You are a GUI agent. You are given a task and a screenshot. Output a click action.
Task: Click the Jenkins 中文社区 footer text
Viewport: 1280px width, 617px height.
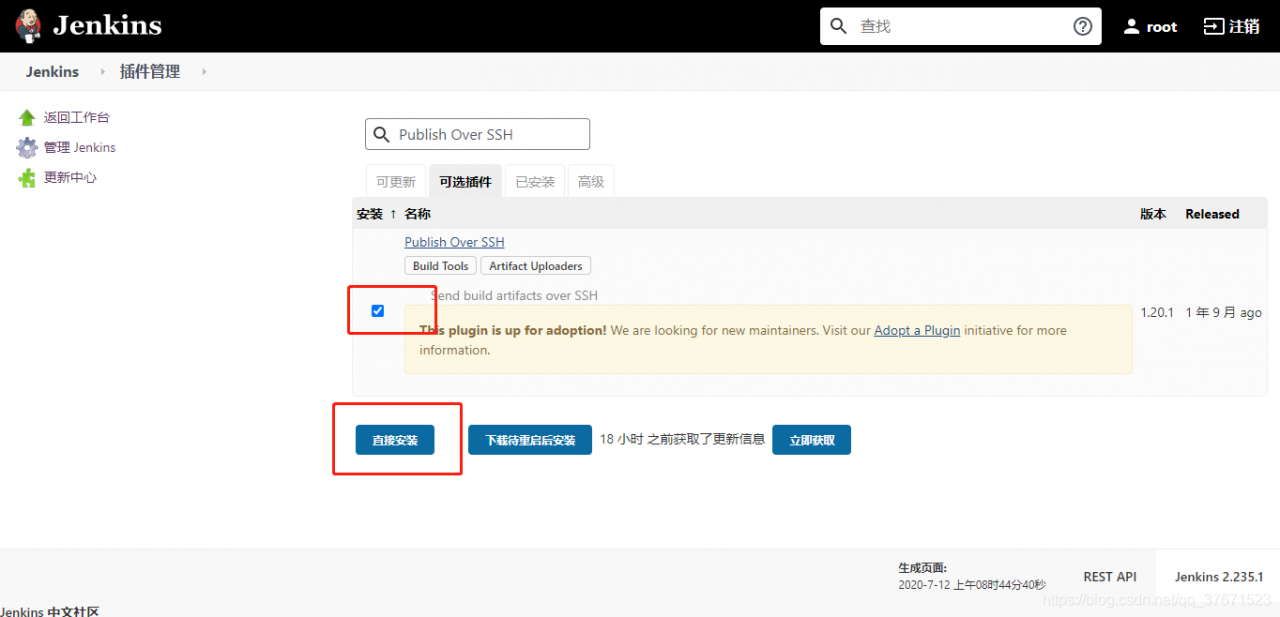(50, 611)
